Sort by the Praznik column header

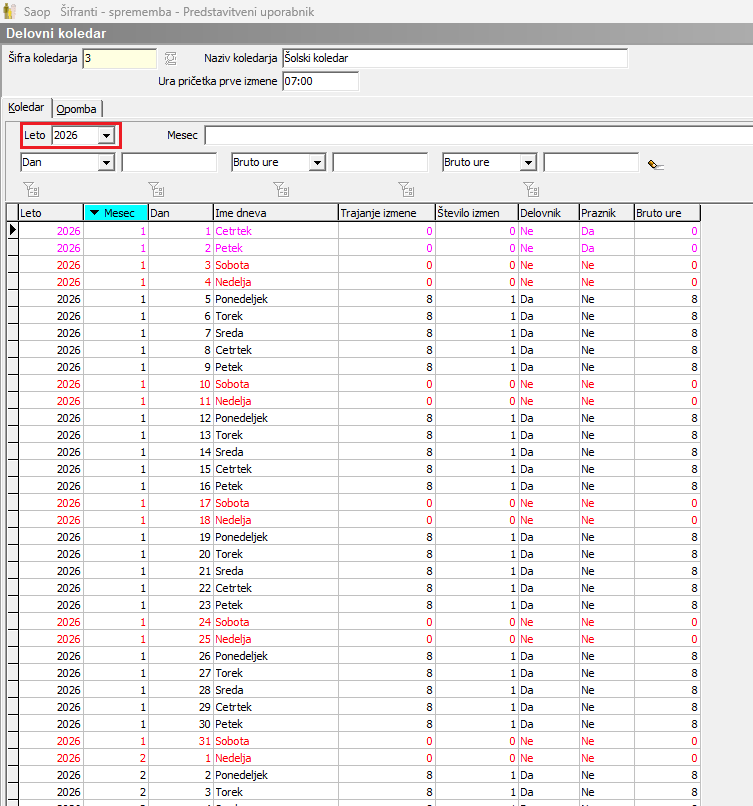[x=607, y=213]
